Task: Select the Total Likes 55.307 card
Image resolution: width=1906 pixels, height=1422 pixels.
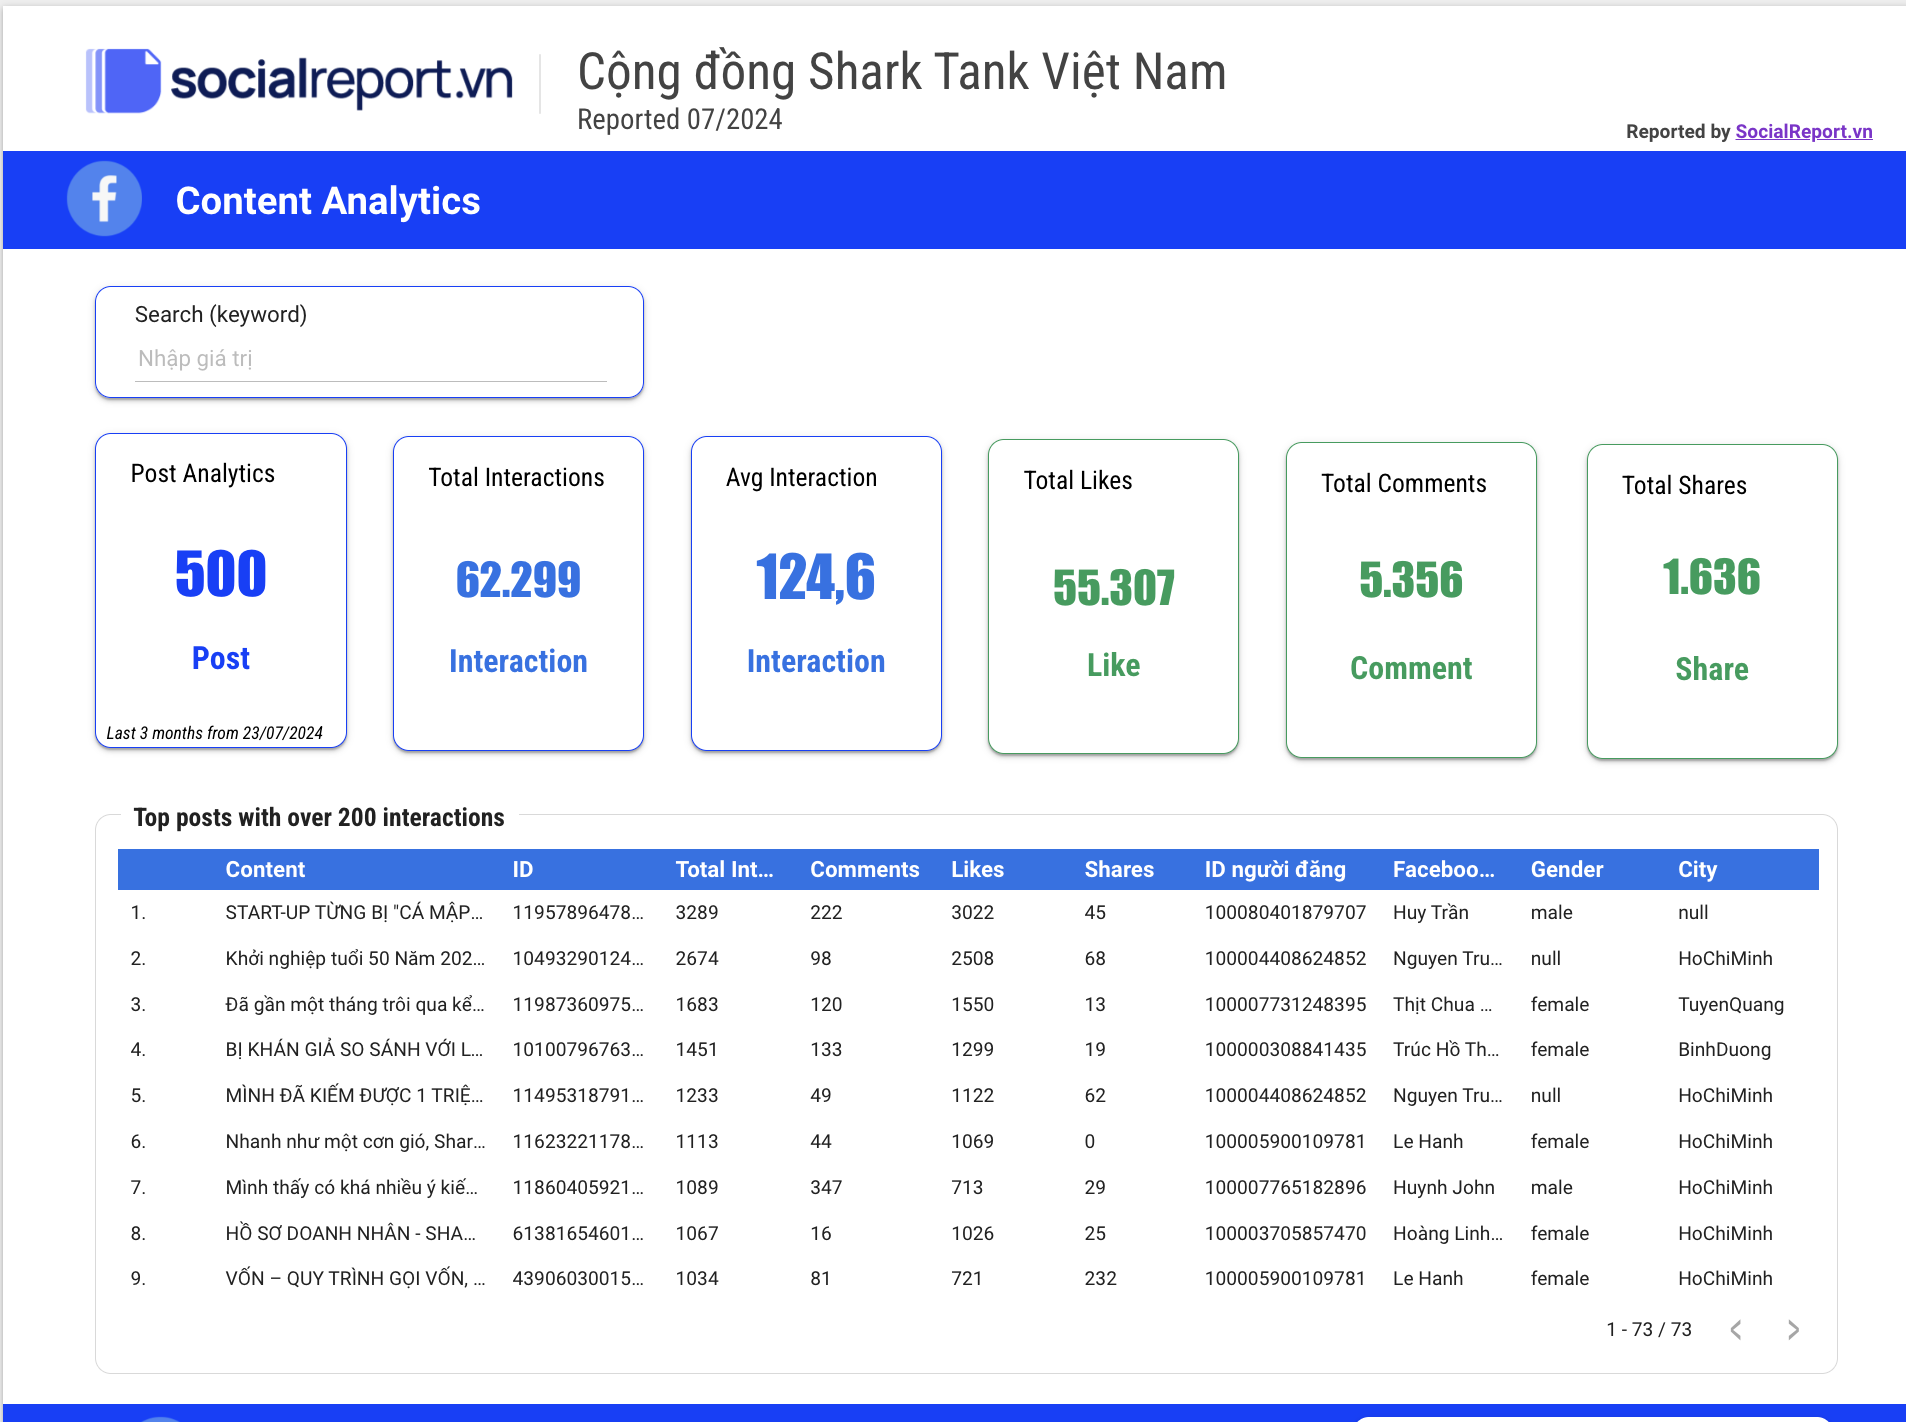Action: tap(1113, 596)
